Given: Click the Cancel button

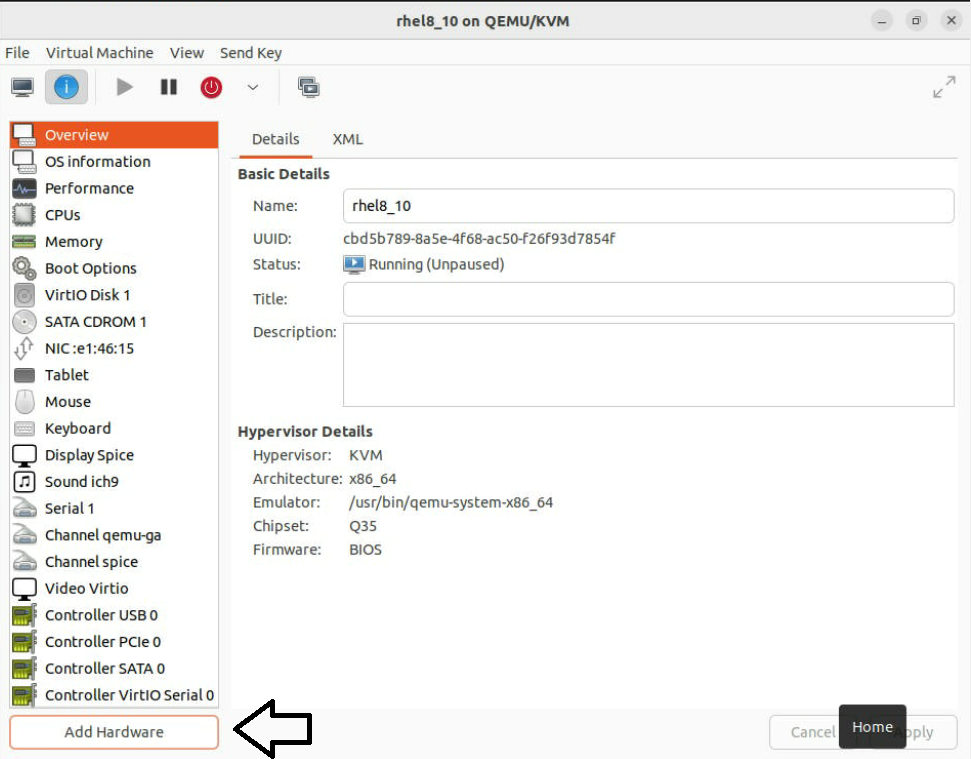Looking at the screenshot, I should [805, 732].
